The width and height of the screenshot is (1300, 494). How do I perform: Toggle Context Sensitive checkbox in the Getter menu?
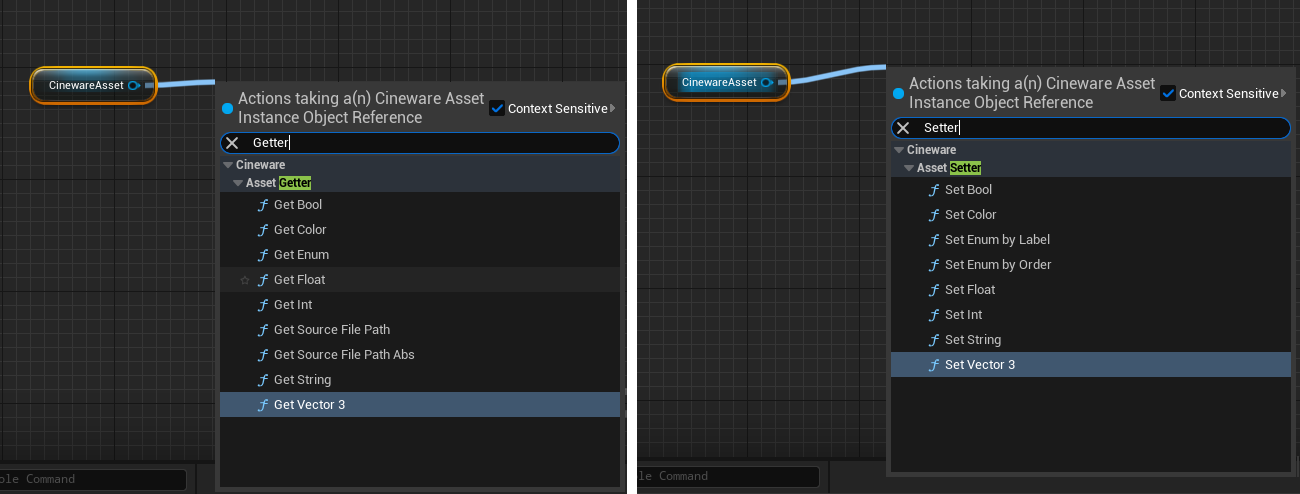point(497,108)
